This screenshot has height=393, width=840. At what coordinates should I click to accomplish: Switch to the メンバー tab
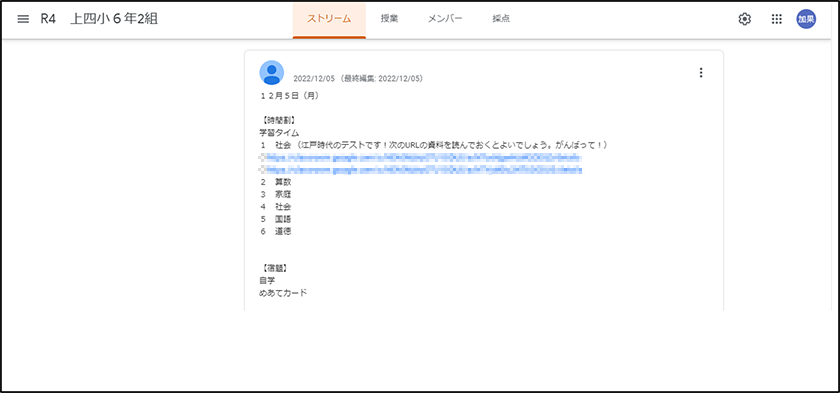pyautogui.click(x=445, y=19)
